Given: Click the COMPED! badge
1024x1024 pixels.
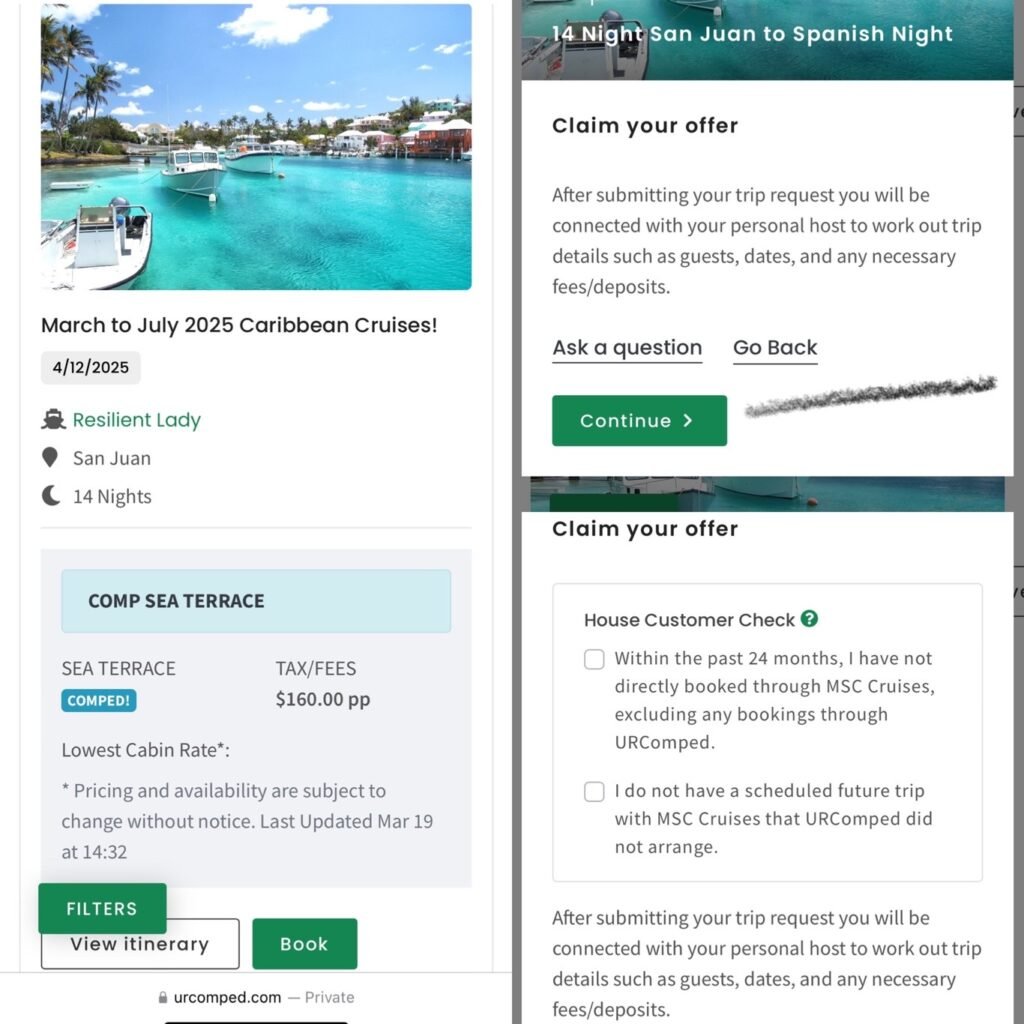Looking at the screenshot, I should click(x=99, y=701).
